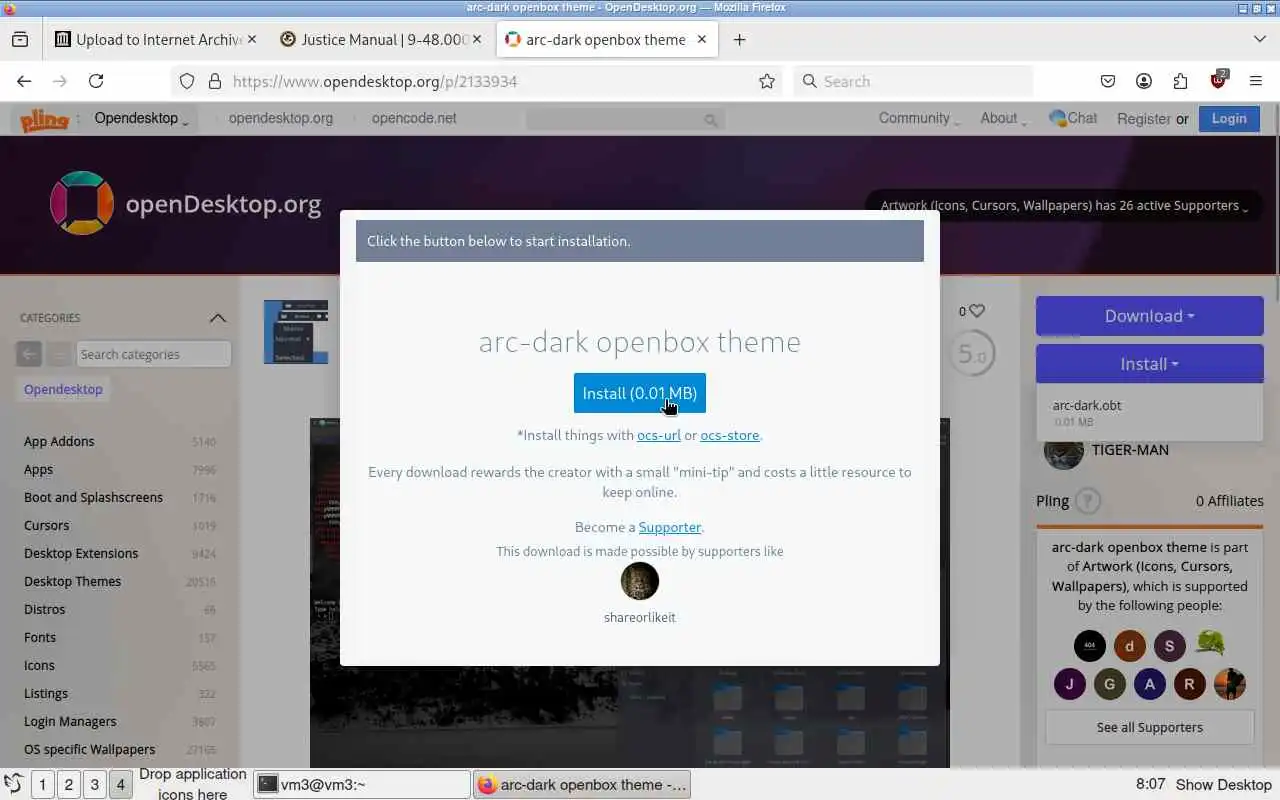Bookmark this page with the star icon
The image size is (1280, 800).
coord(767,81)
